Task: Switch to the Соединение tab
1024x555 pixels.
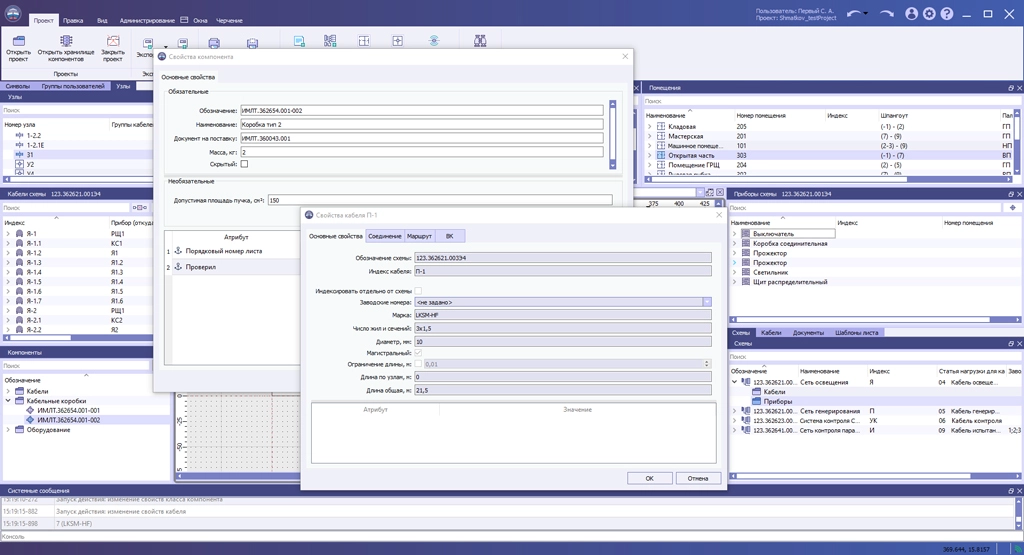Action: coord(385,236)
